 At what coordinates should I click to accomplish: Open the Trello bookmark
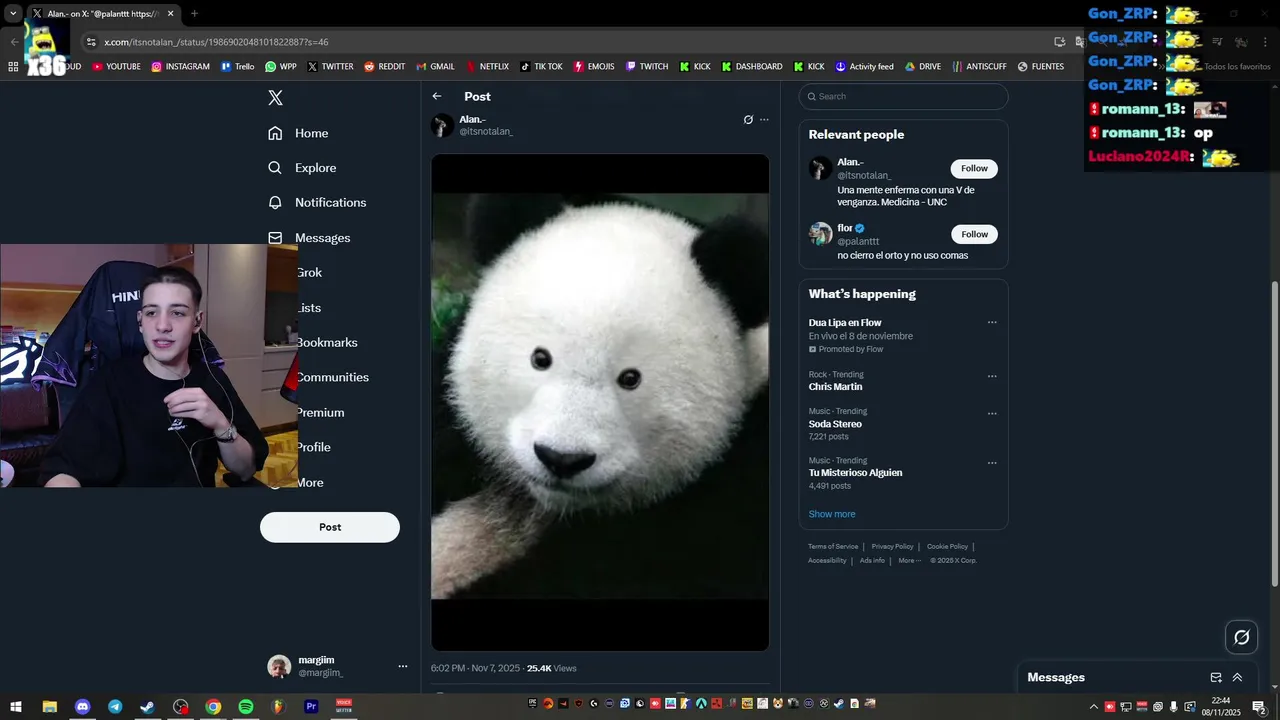pos(237,67)
